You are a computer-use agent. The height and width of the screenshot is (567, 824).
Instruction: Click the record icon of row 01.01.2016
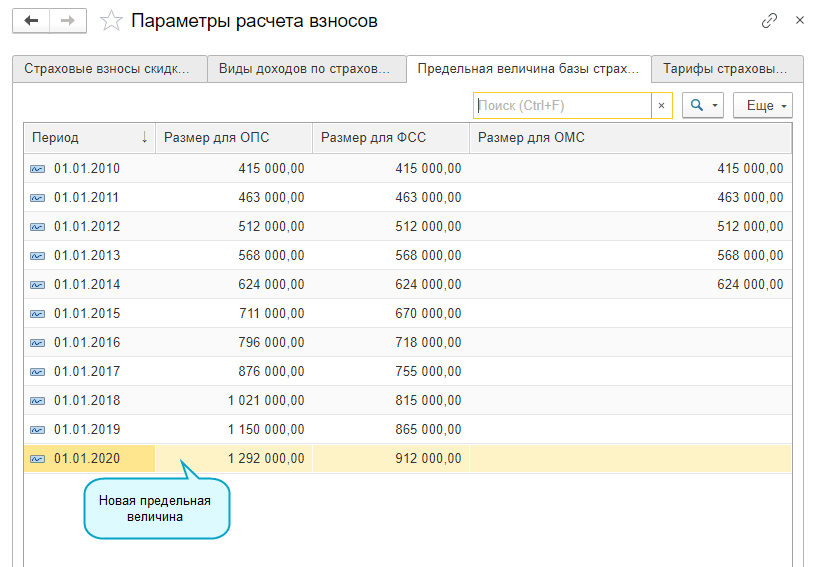[x=37, y=343]
